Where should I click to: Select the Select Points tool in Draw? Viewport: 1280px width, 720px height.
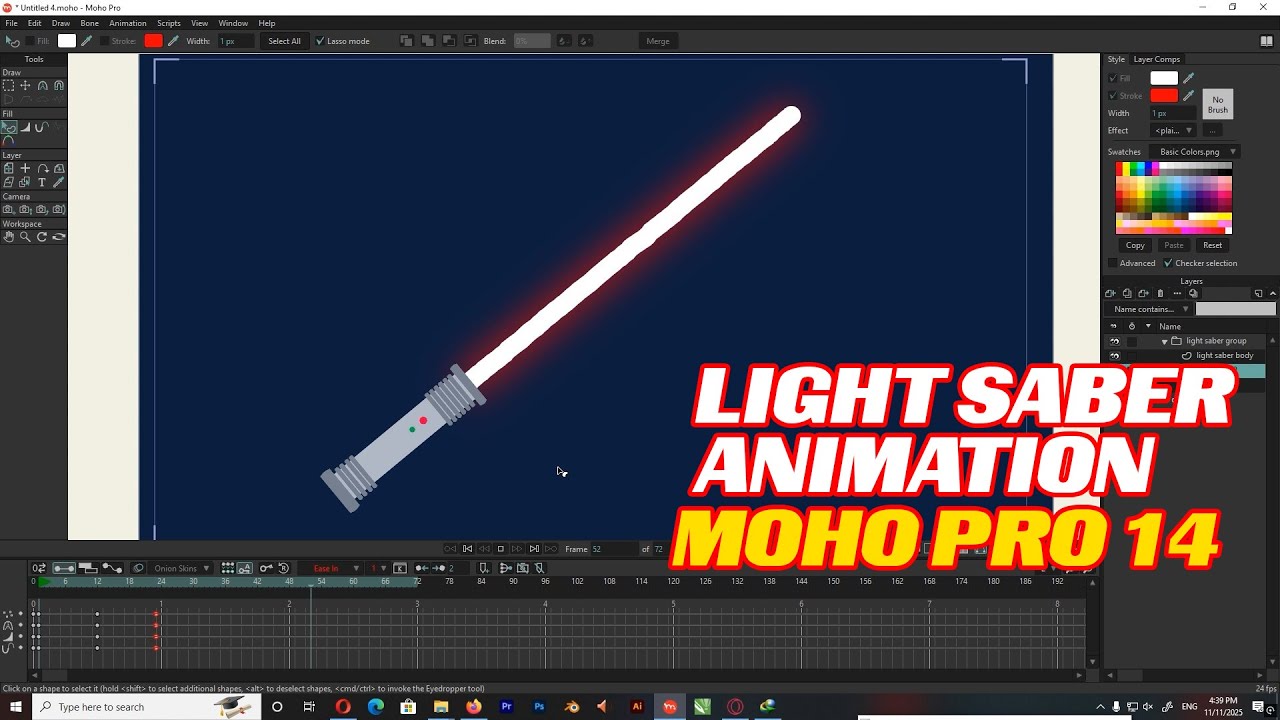click(8, 86)
